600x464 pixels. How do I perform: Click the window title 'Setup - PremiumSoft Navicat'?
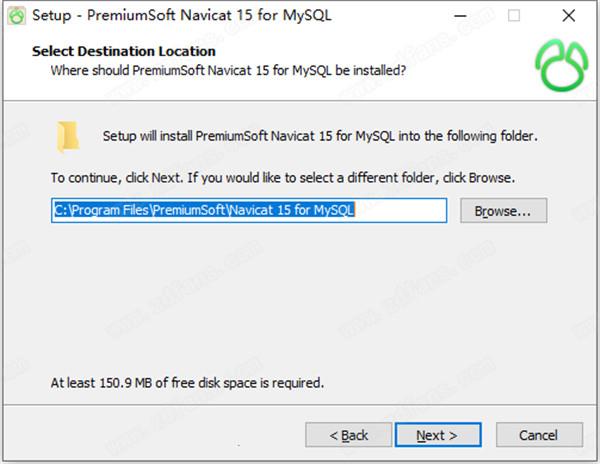(182, 16)
